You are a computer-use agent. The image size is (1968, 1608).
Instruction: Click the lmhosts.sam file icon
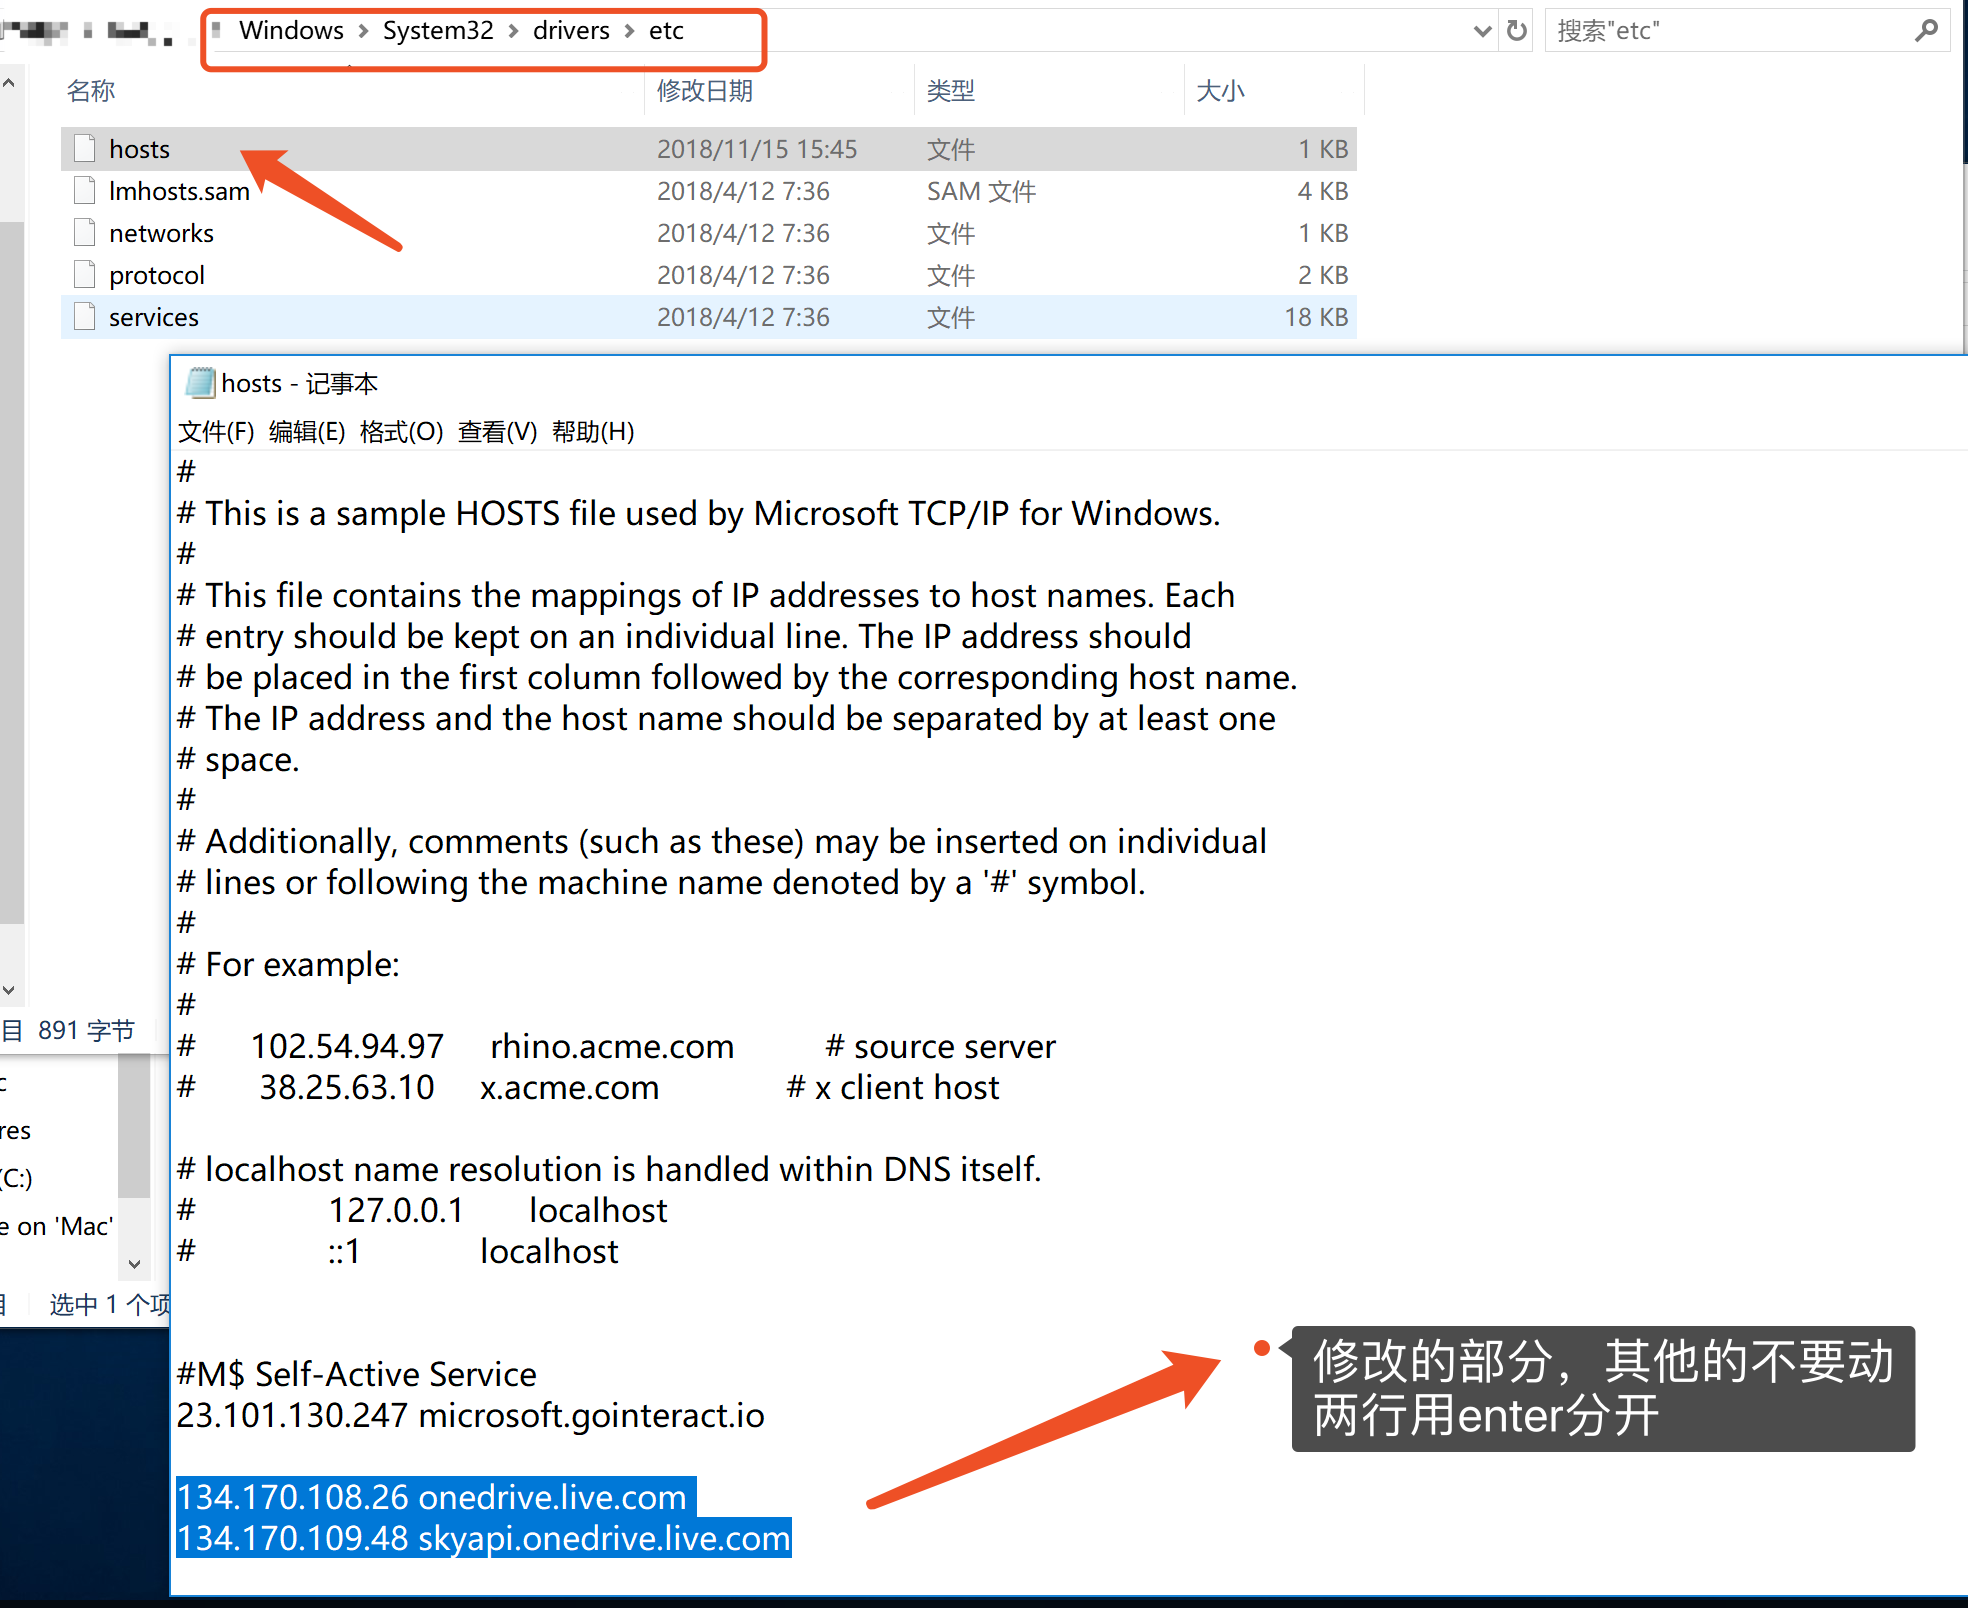85,190
